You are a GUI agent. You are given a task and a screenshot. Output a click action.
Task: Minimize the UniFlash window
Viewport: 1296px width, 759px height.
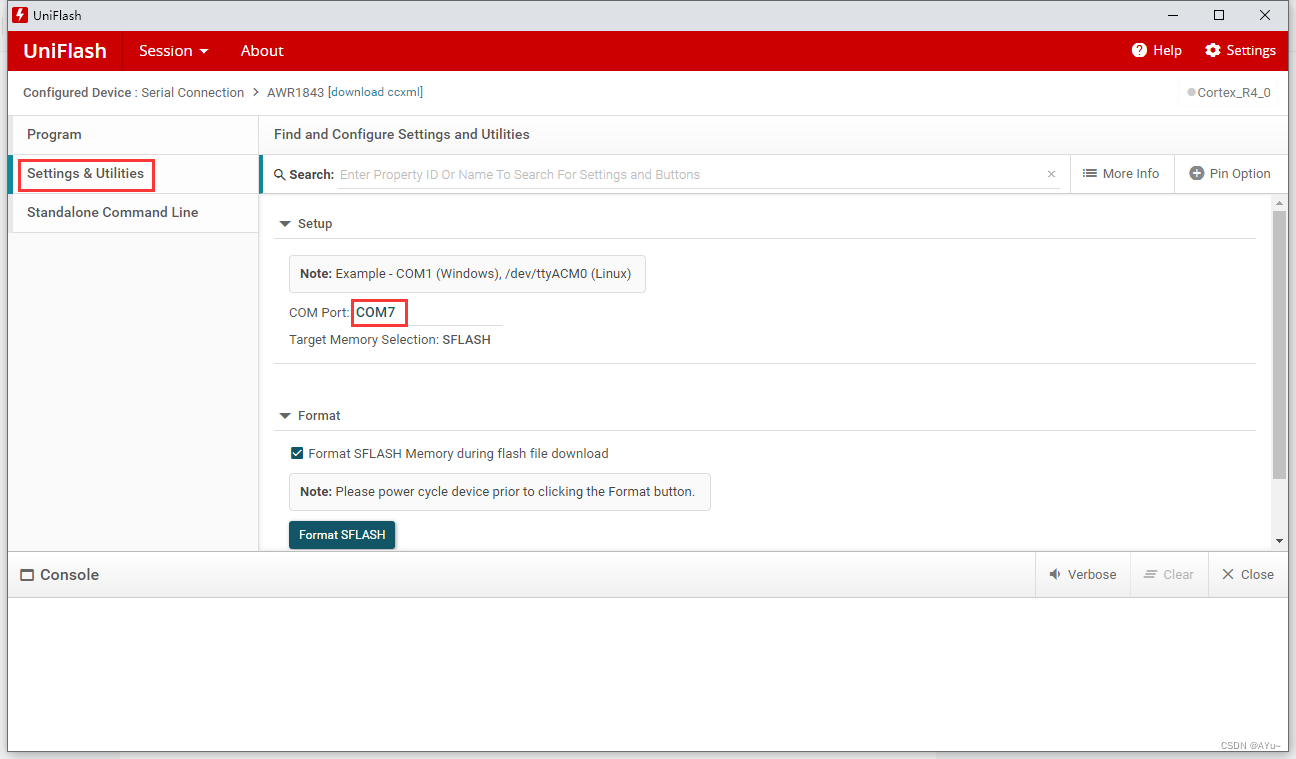click(1173, 15)
